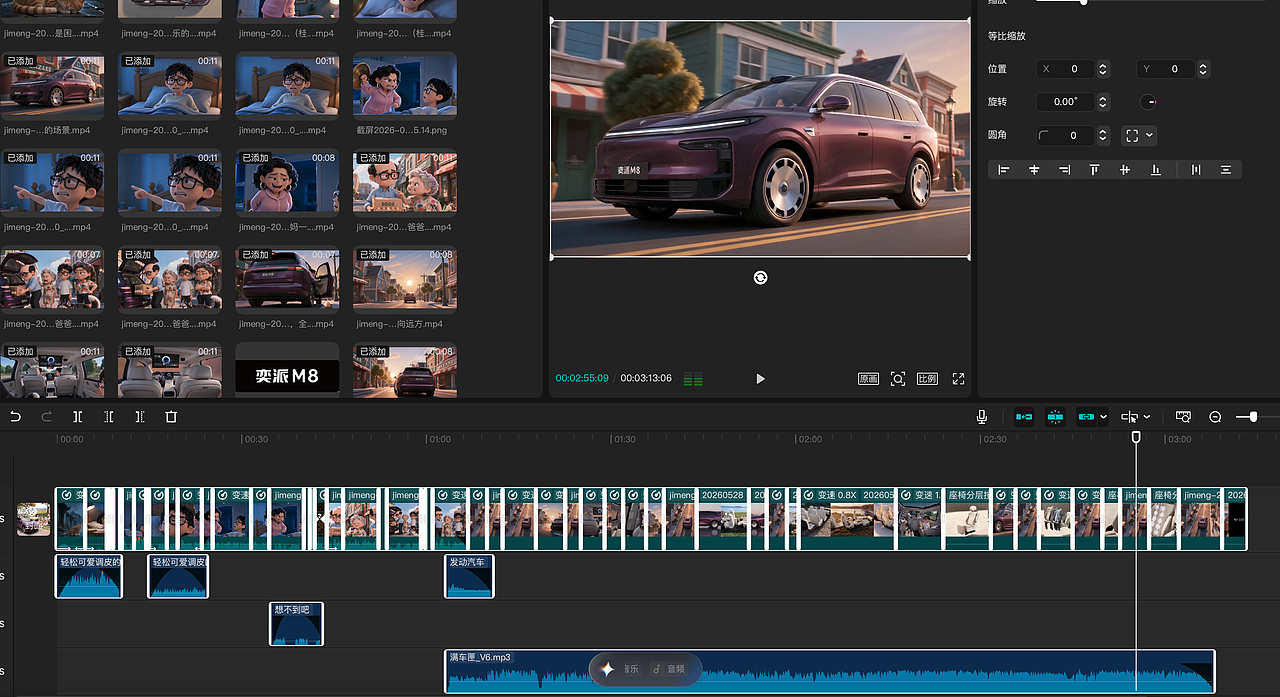The height and width of the screenshot is (697, 1280).
Task: Step the X position value
Action: tap(1103, 69)
